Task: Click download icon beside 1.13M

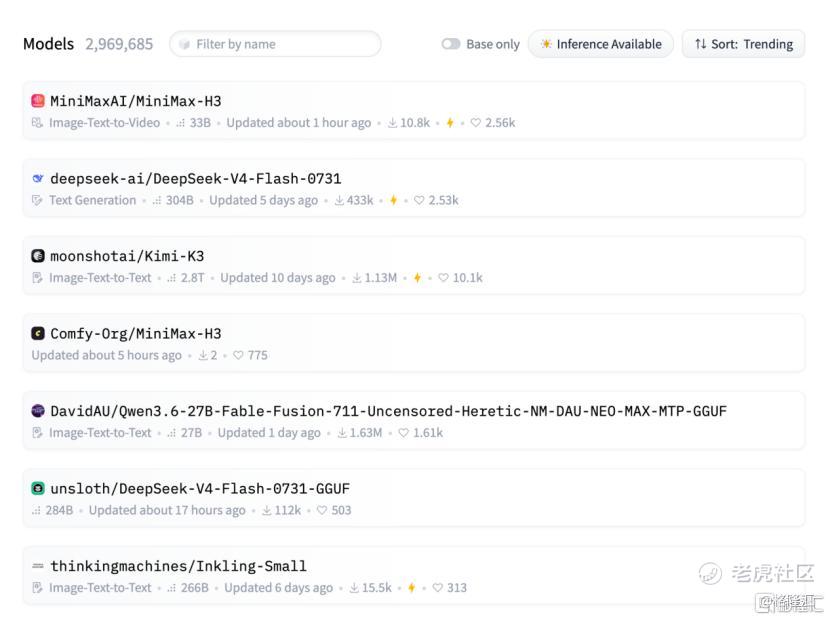Action: (357, 278)
